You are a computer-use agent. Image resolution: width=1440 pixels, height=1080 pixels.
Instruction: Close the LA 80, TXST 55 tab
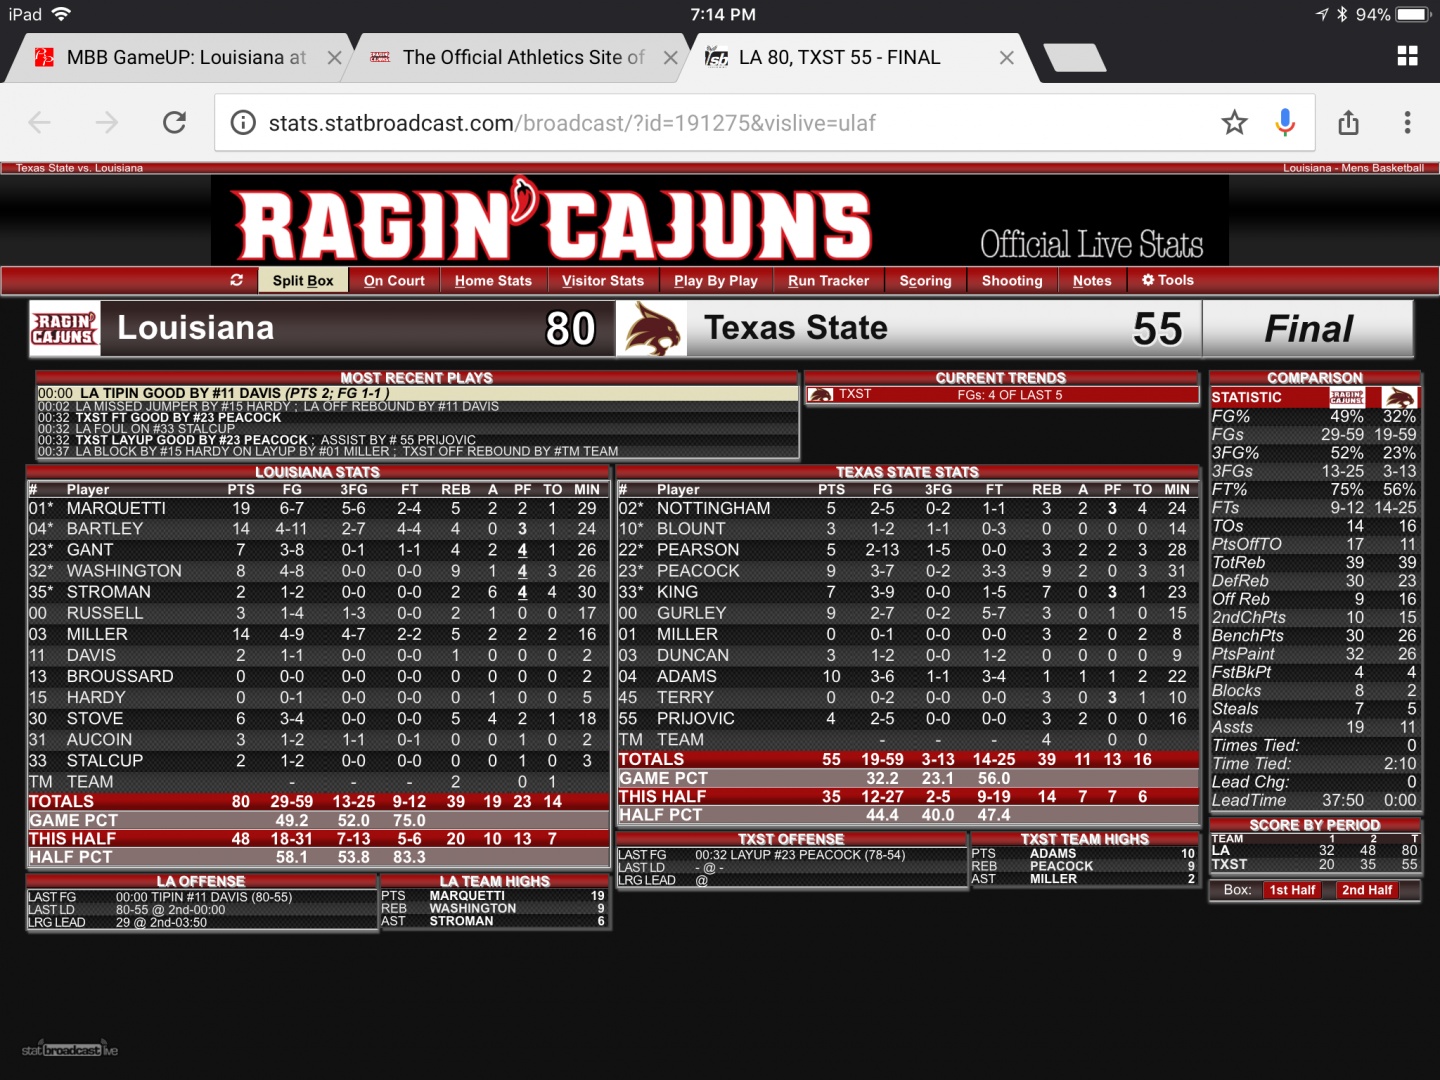coord(1006,58)
